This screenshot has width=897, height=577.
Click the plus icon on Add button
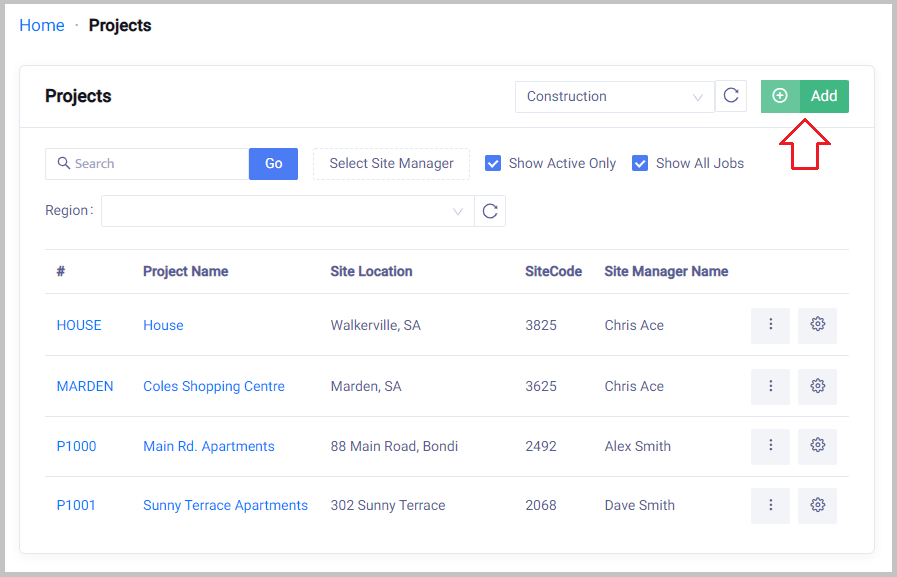click(780, 96)
